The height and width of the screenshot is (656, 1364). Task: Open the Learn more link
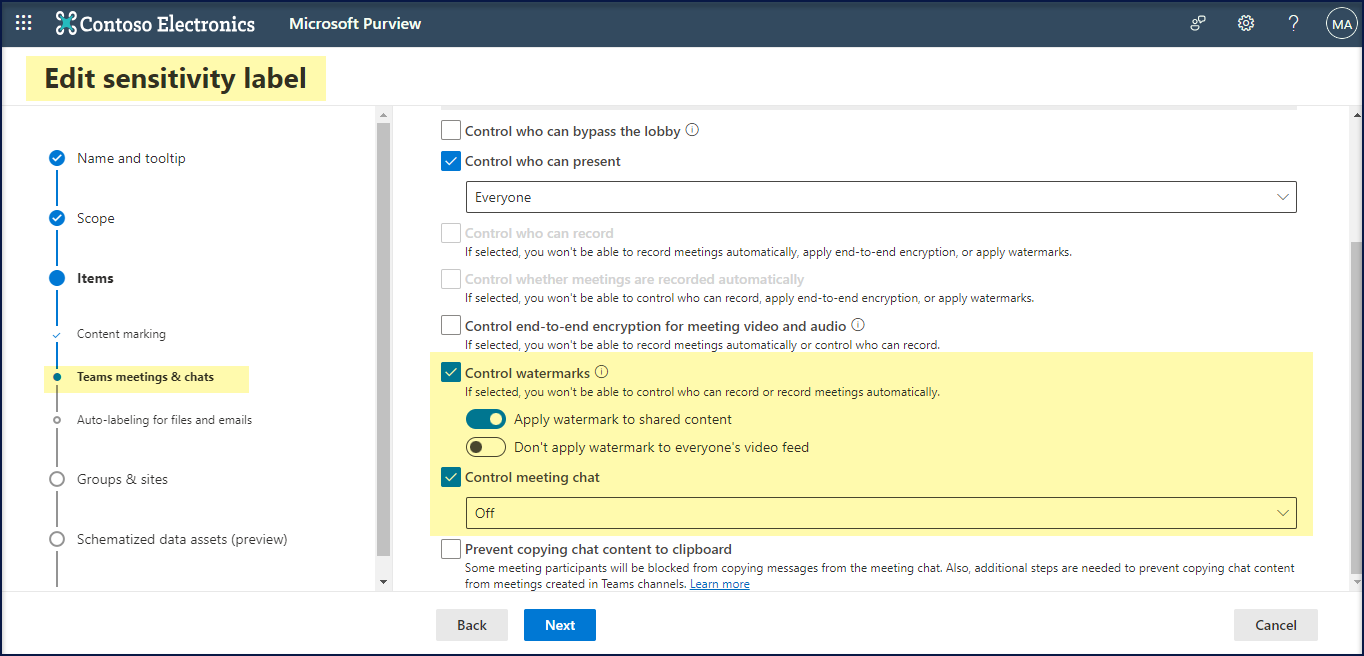(x=719, y=584)
